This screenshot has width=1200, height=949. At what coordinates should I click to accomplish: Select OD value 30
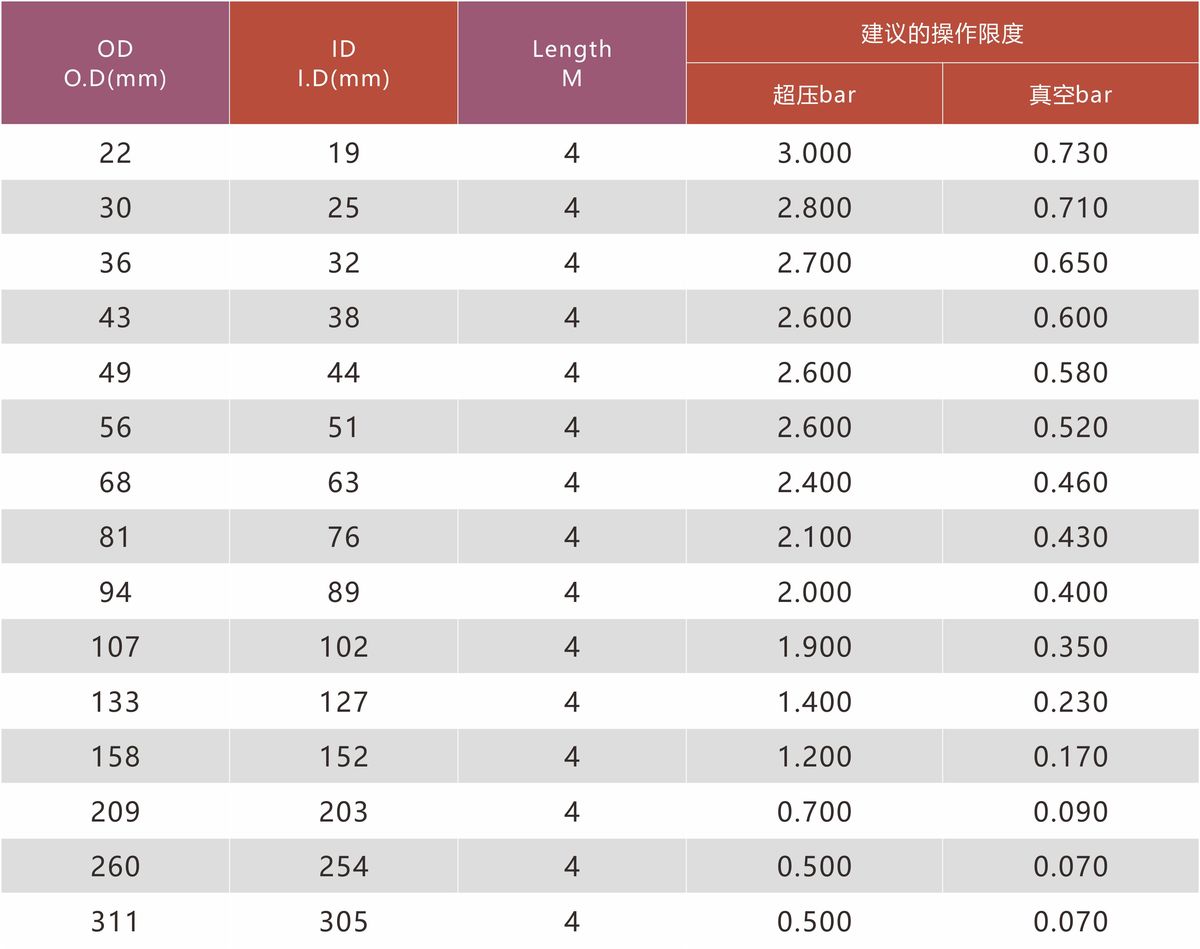[x=115, y=208]
